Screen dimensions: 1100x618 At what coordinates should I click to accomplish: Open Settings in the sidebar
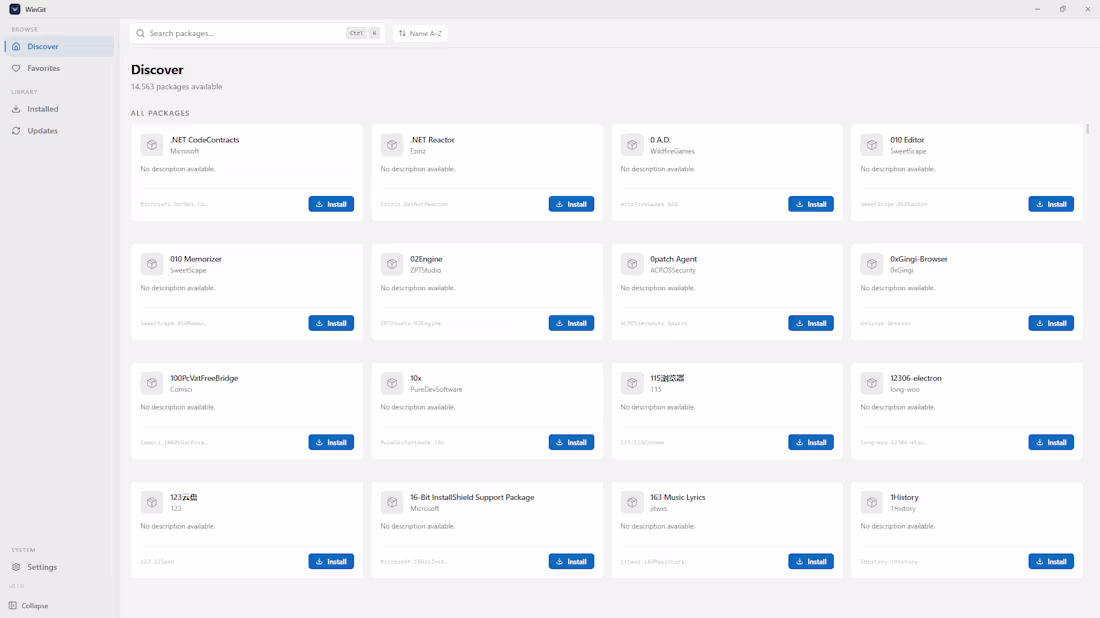59,567
